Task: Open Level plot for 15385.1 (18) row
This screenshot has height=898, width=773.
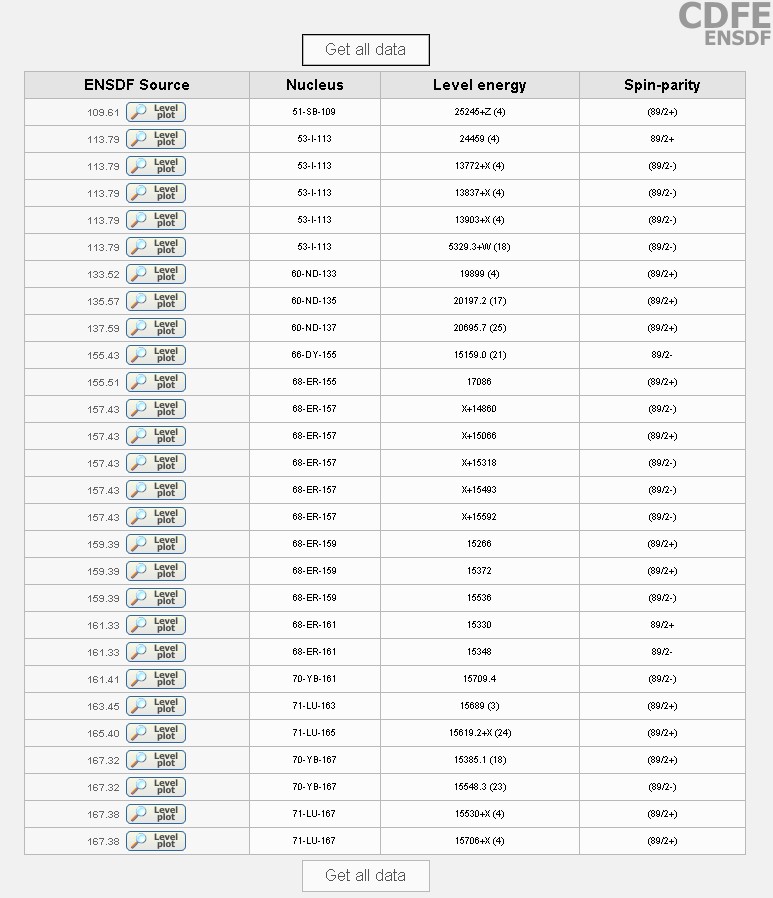Action: [x=156, y=760]
